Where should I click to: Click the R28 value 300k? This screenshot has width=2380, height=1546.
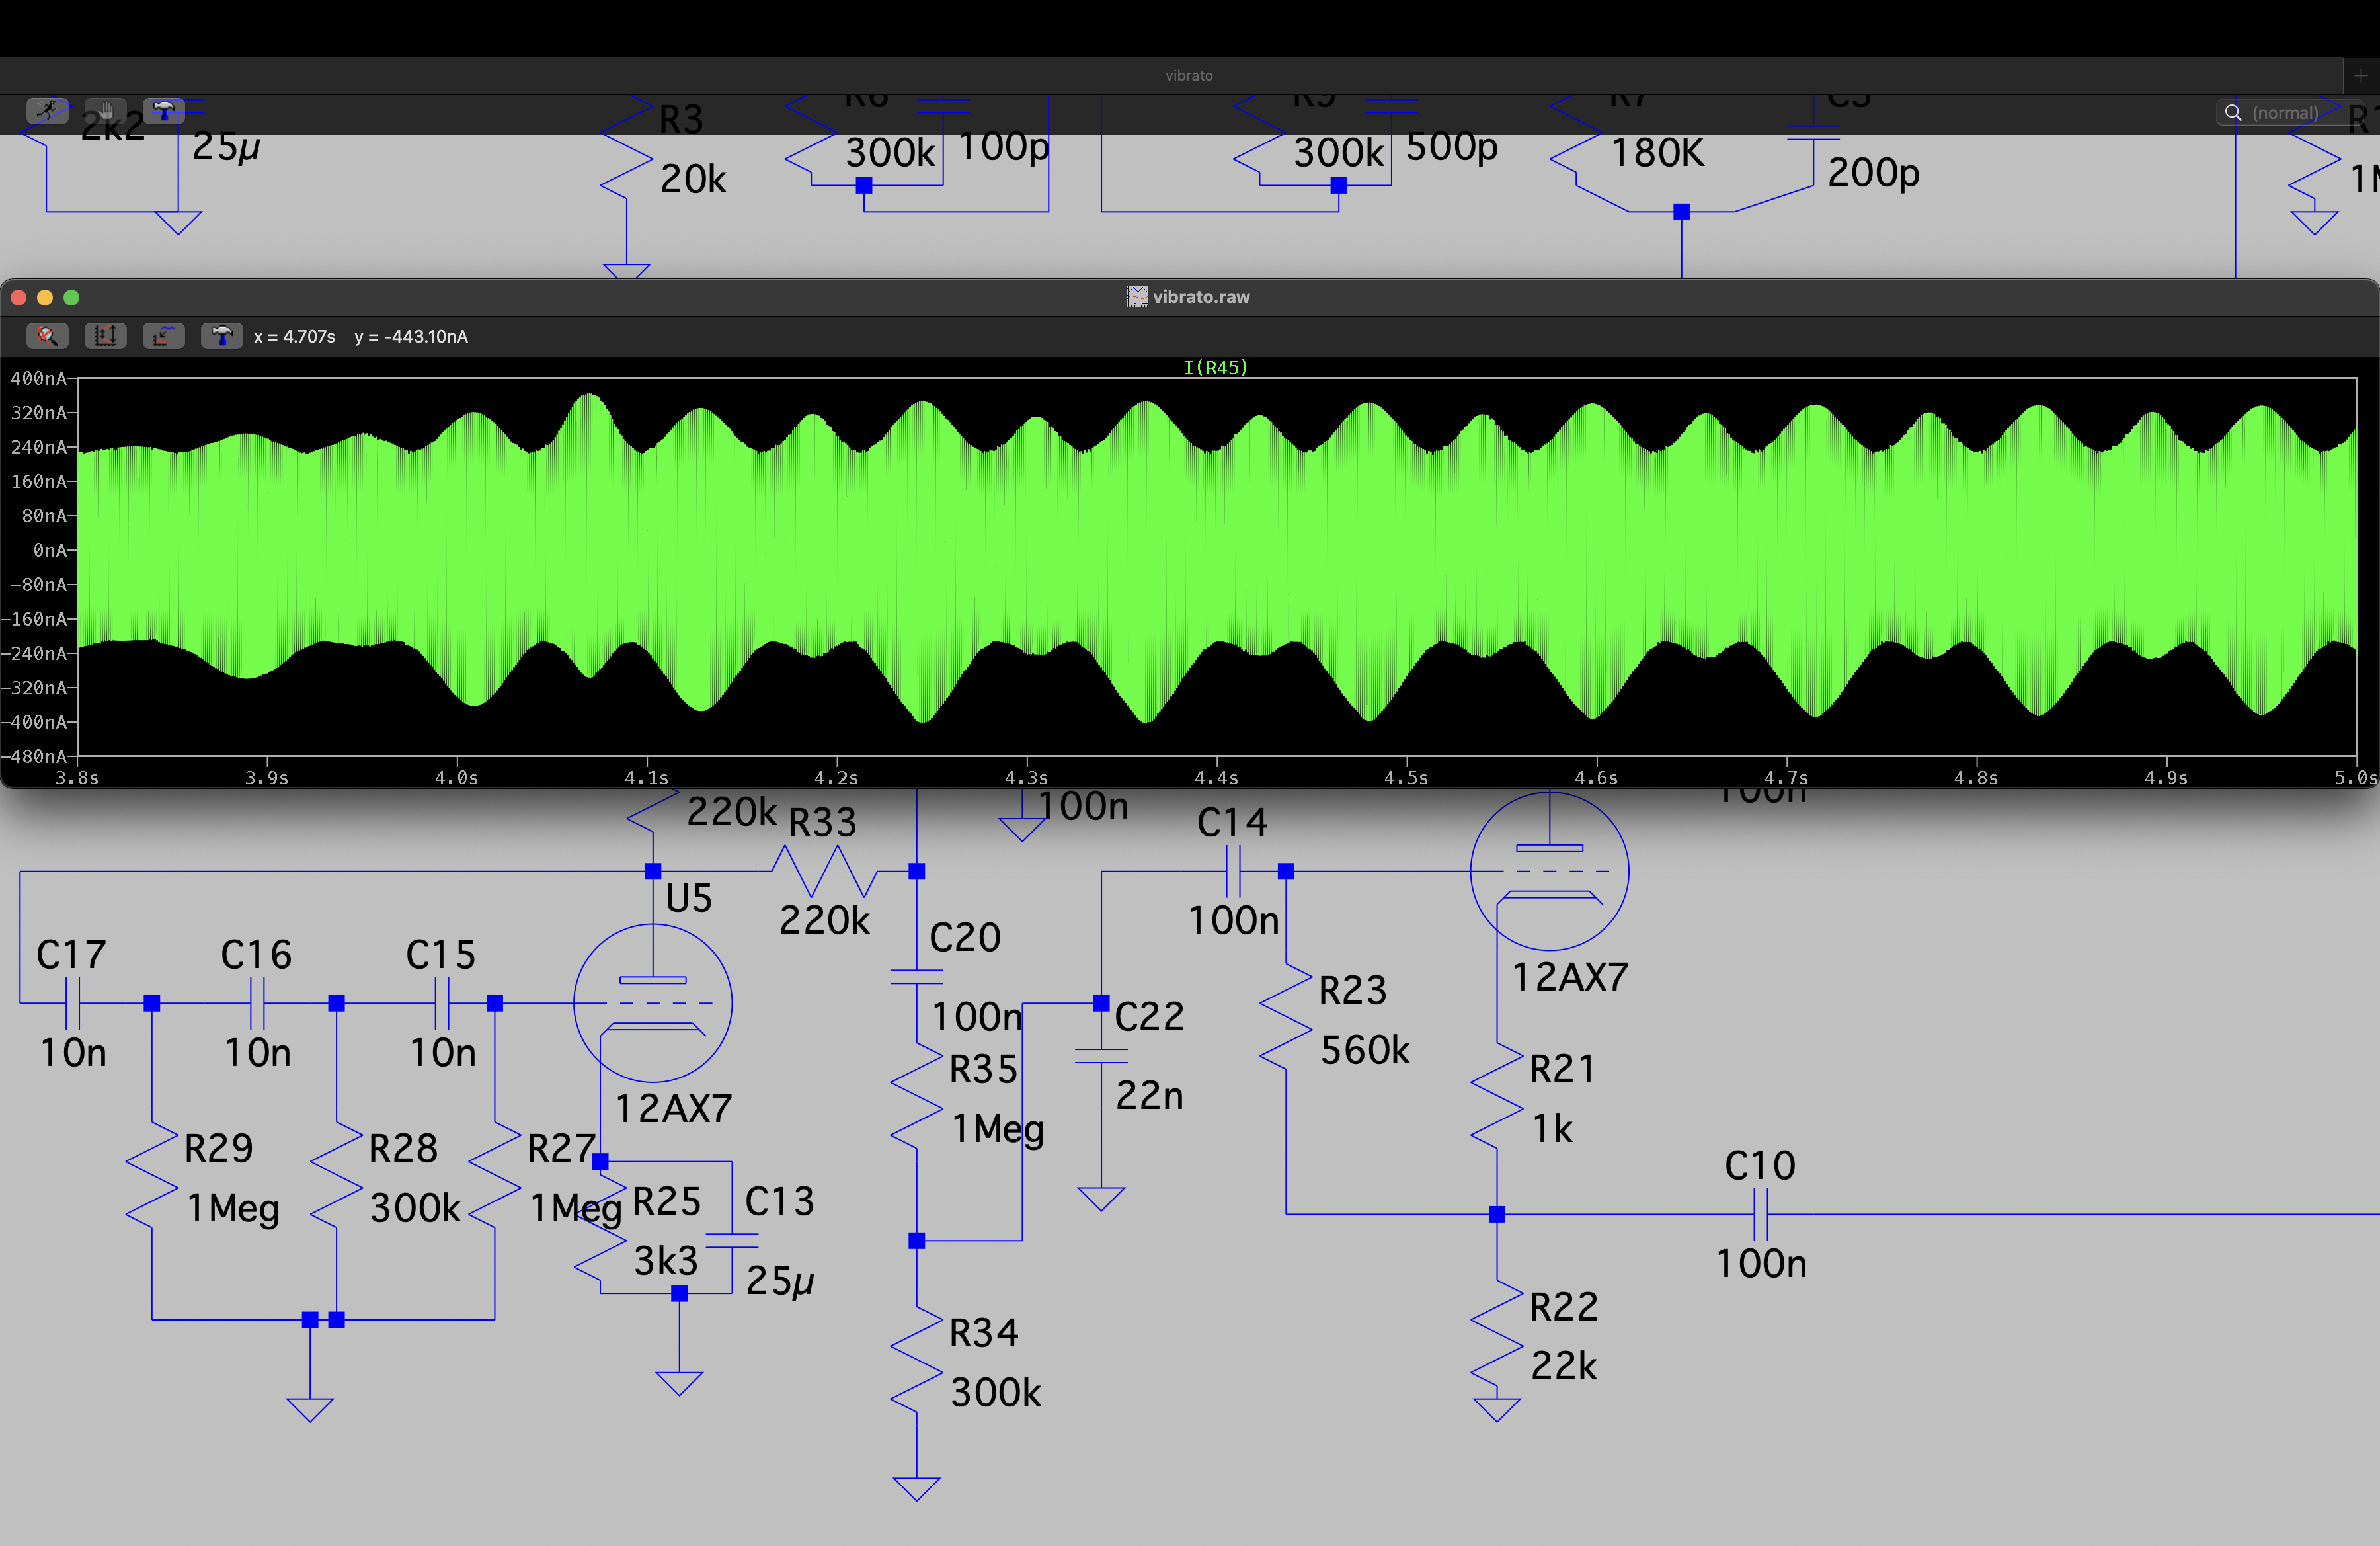(415, 1207)
